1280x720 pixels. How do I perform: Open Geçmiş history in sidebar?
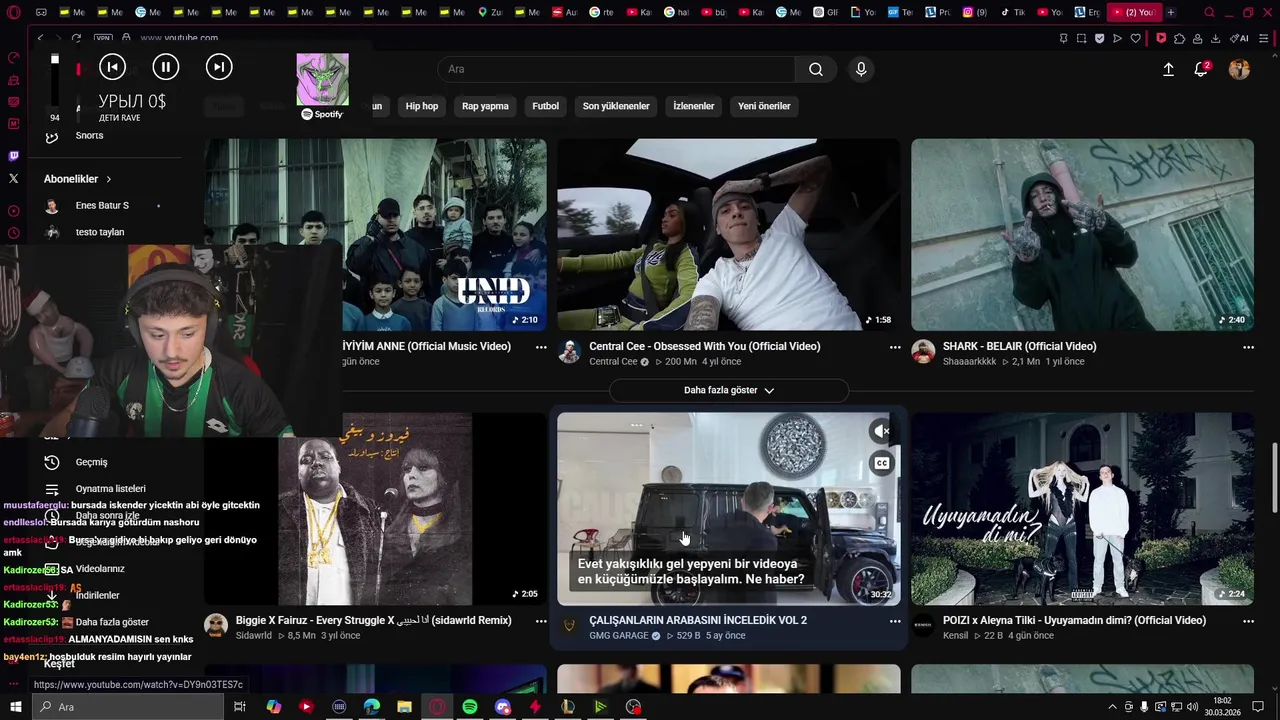pyautogui.click(x=91, y=462)
